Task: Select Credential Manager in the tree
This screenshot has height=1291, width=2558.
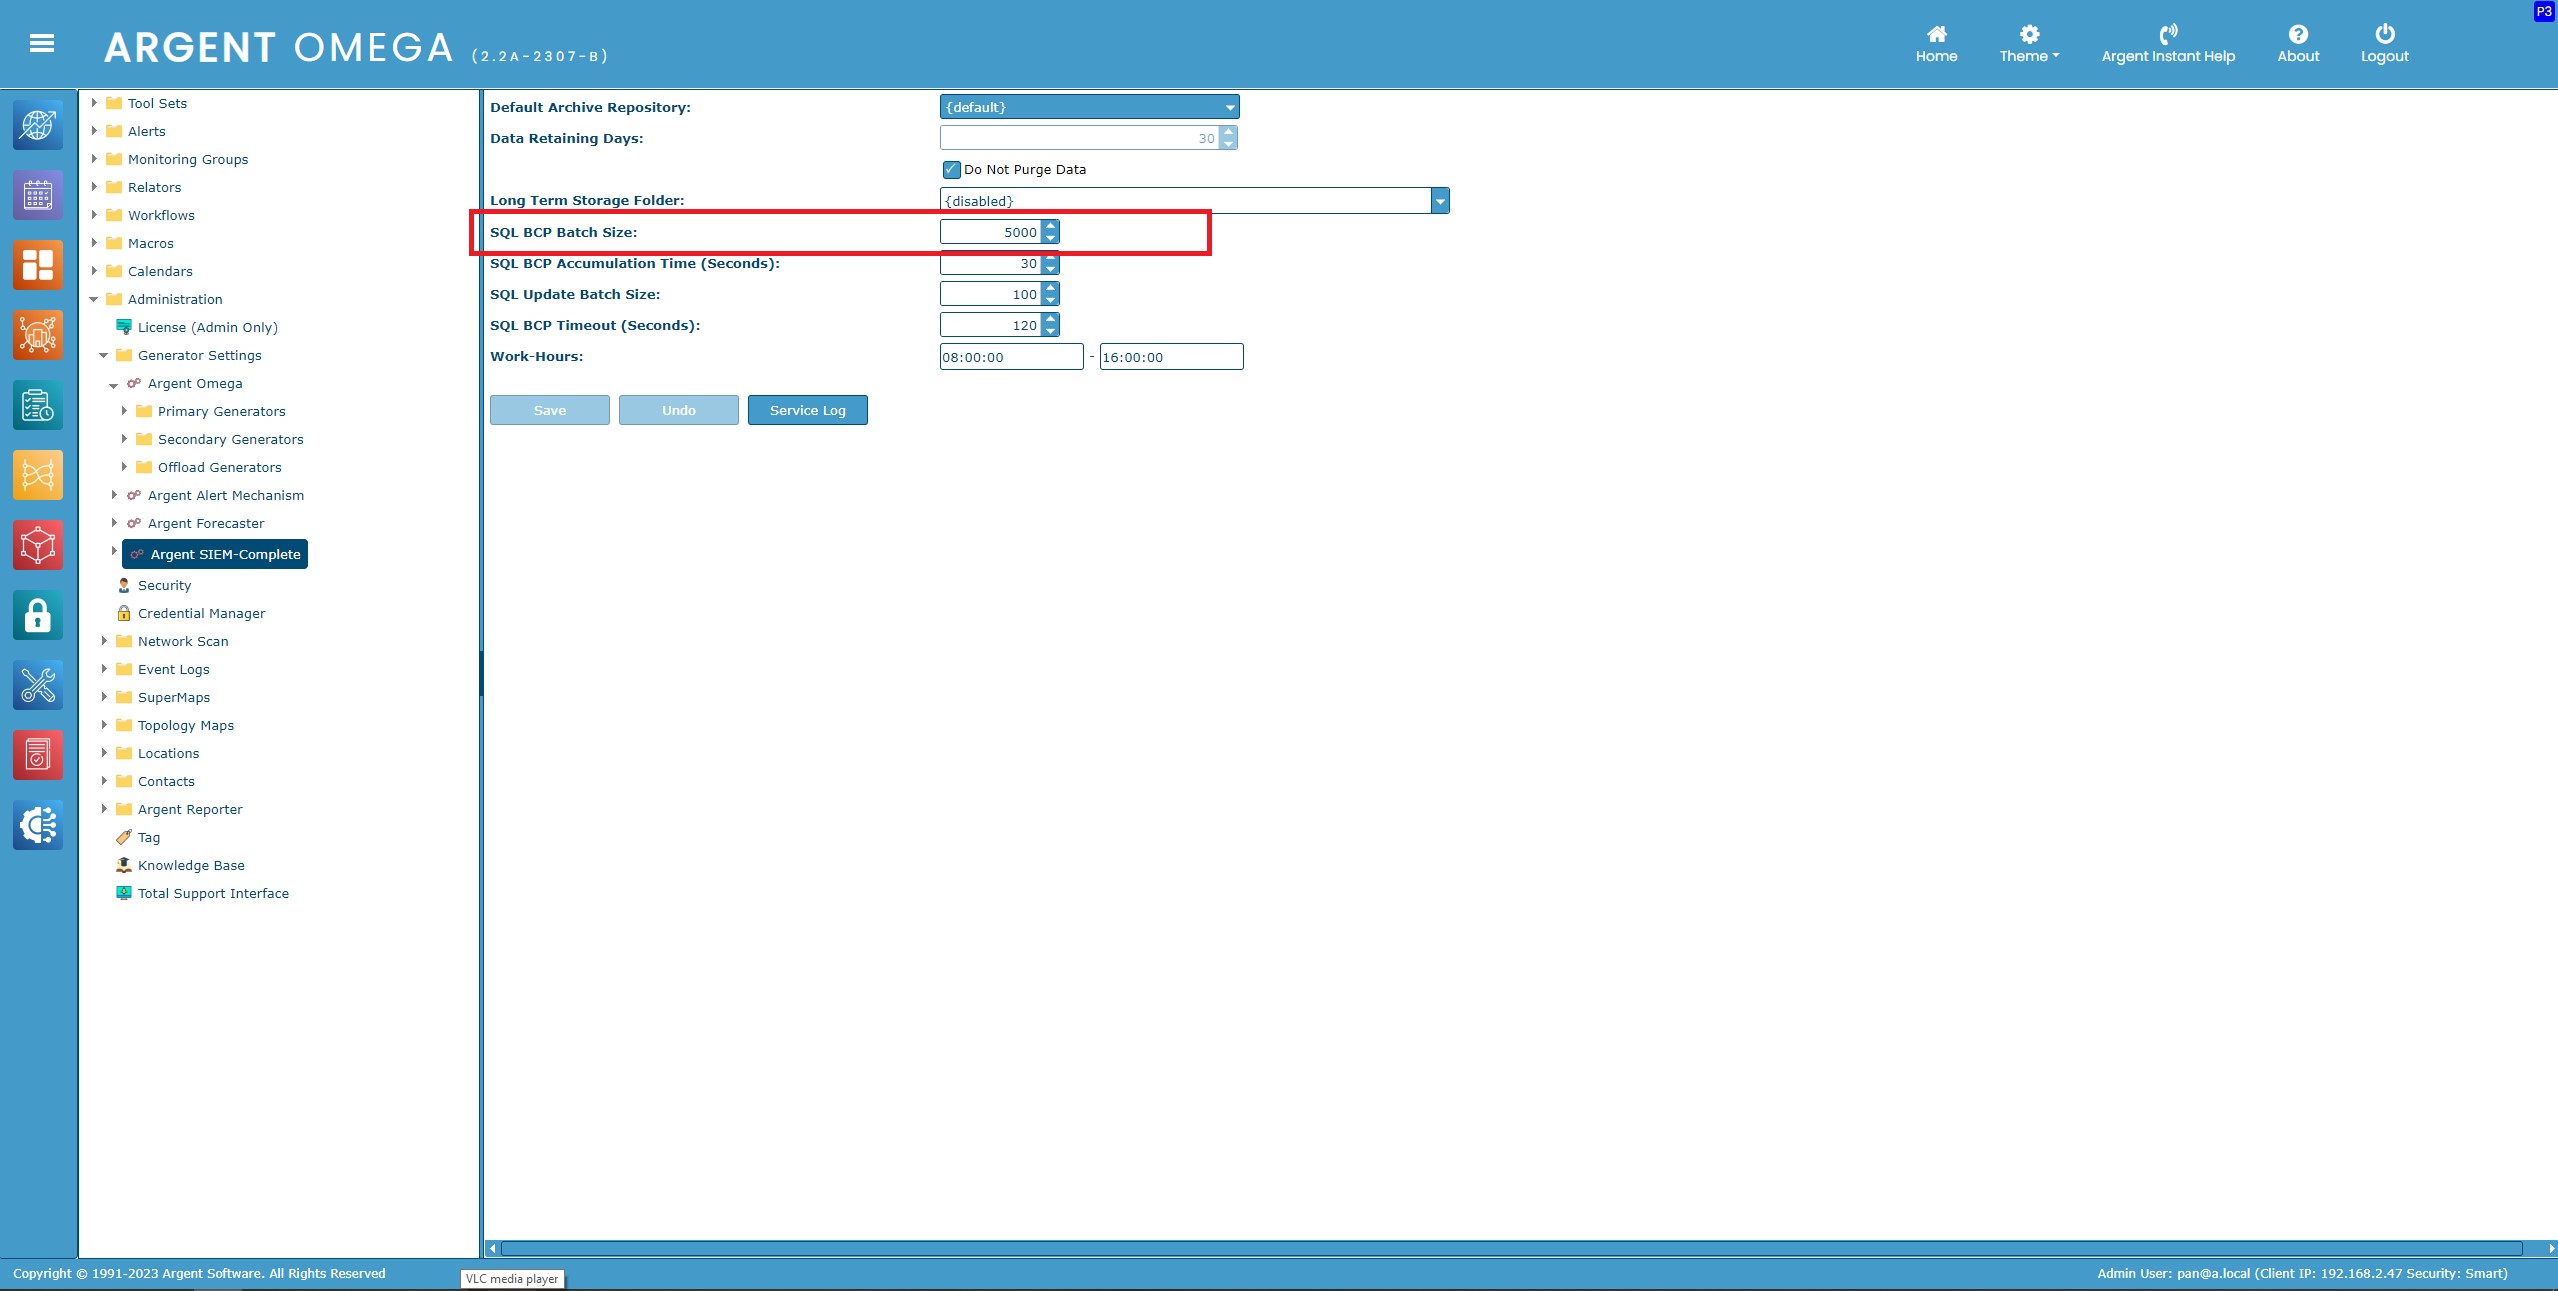Action: (x=201, y=613)
